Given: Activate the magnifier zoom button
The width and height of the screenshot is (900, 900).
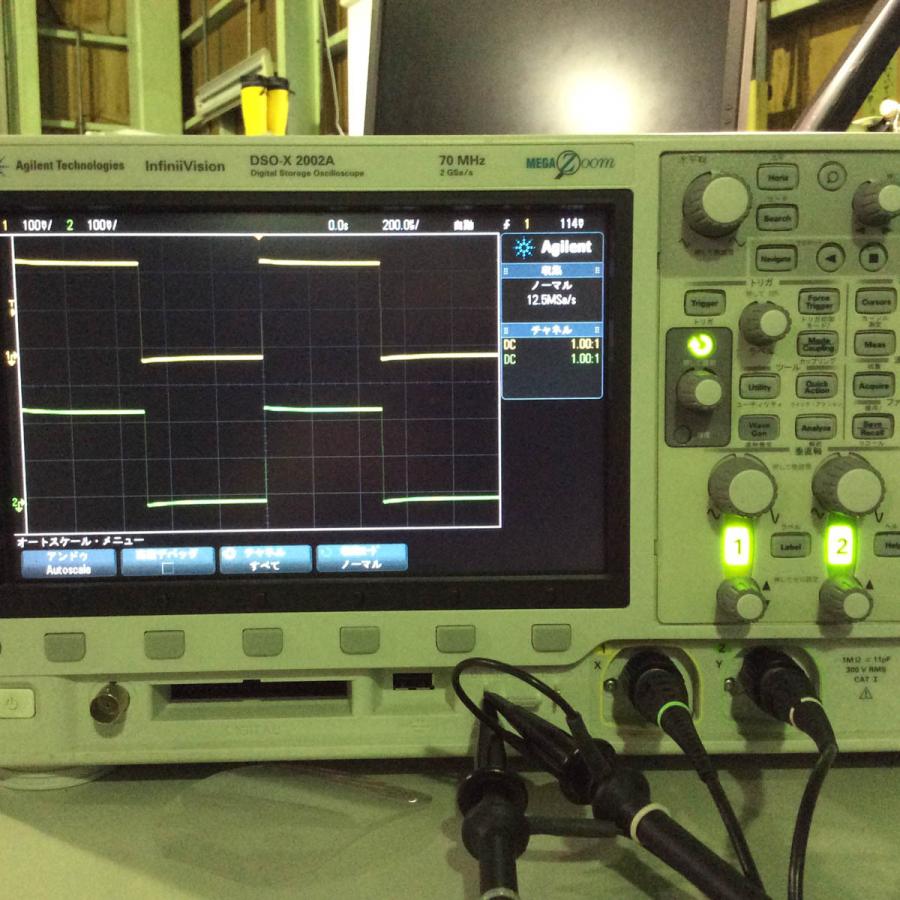Looking at the screenshot, I should click(832, 176).
